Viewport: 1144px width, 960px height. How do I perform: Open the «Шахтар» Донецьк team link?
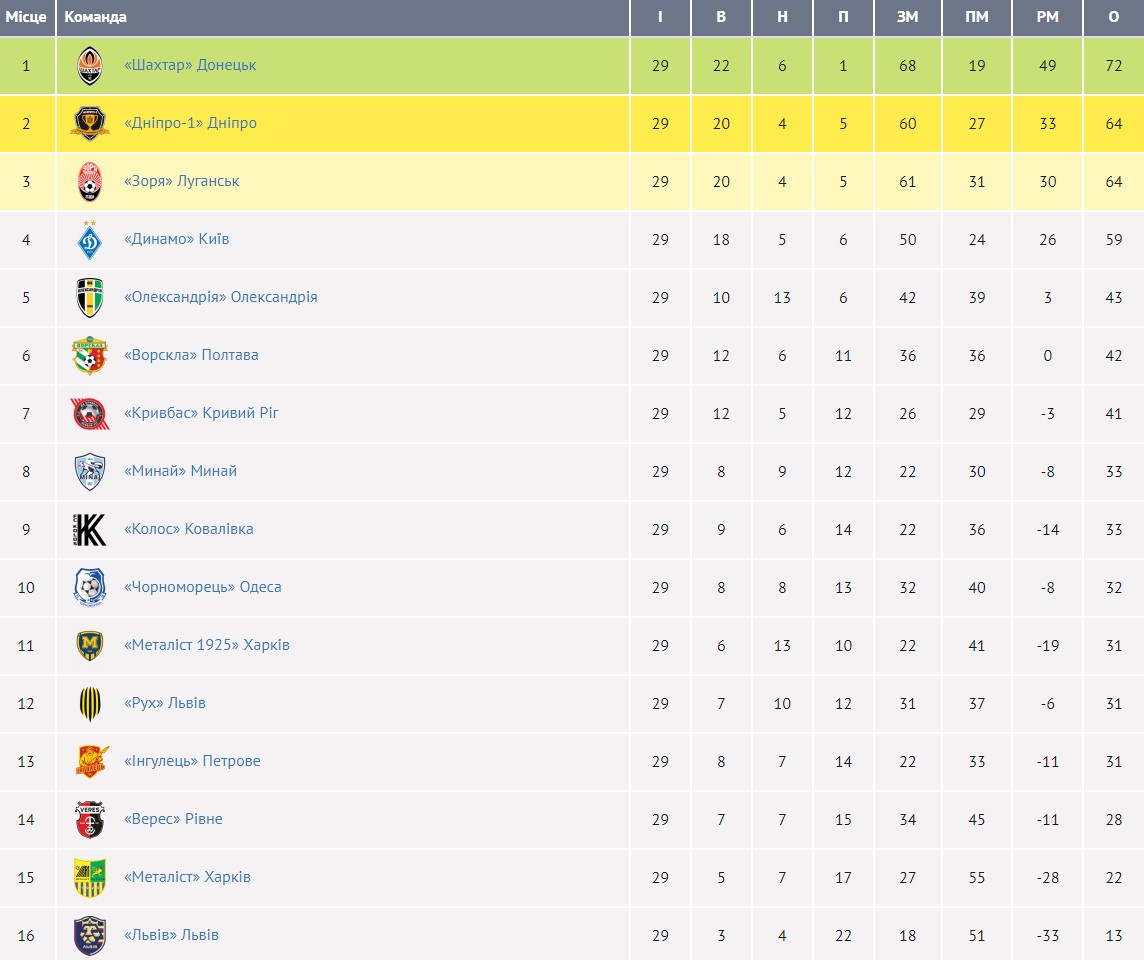pos(190,65)
